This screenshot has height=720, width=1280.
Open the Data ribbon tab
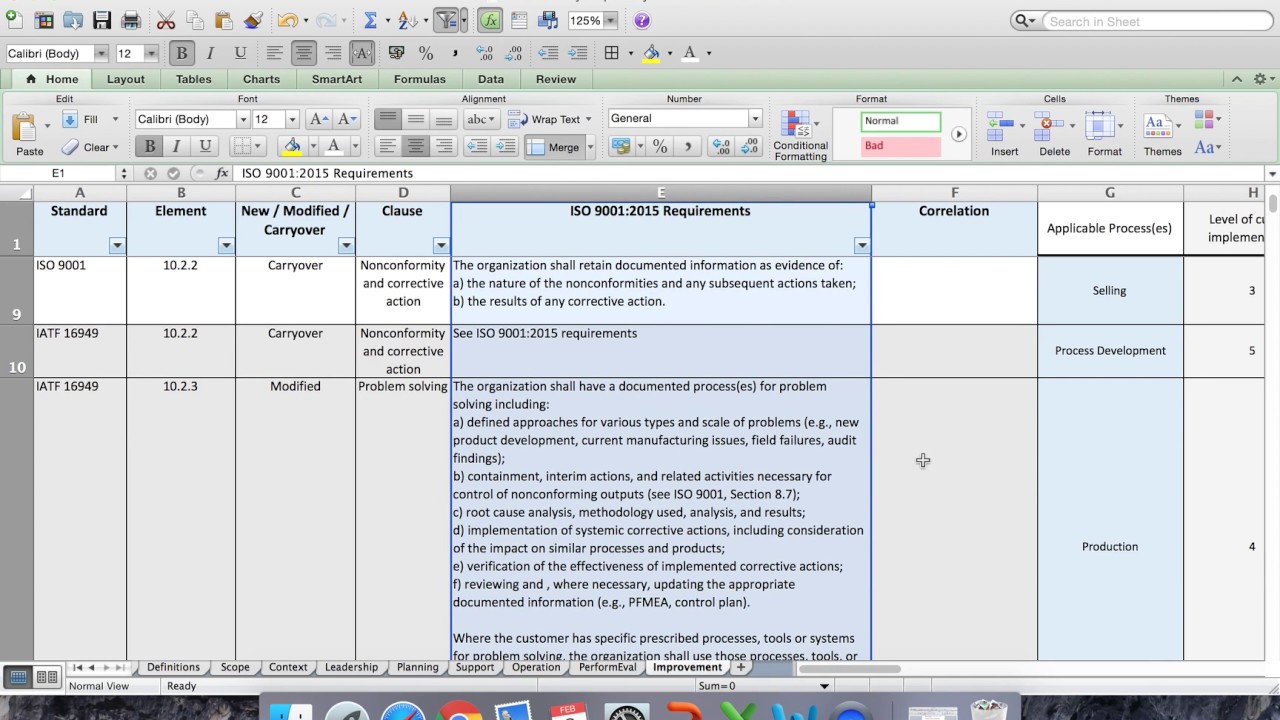(491, 79)
